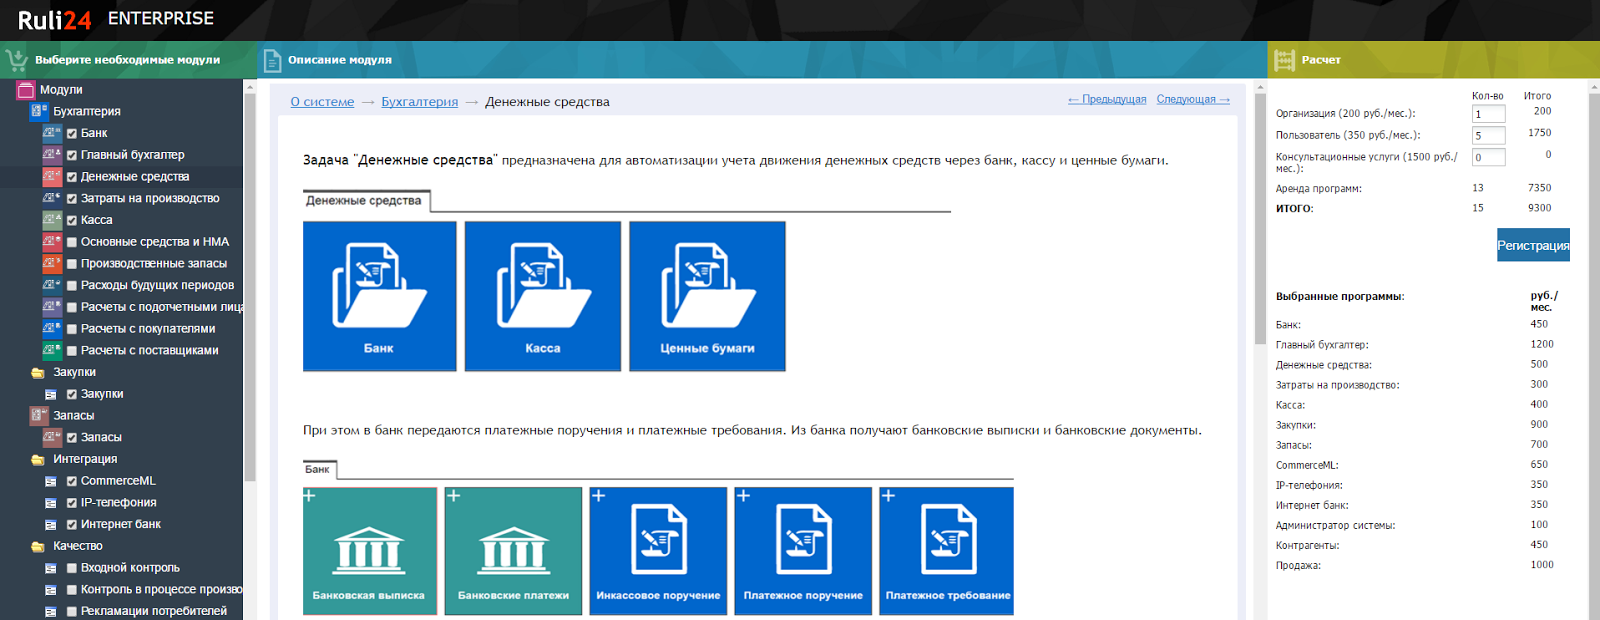Click the Пользователь quantity field
Image resolution: width=1600 pixels, height=620 pixels.
pos(1488,135)
